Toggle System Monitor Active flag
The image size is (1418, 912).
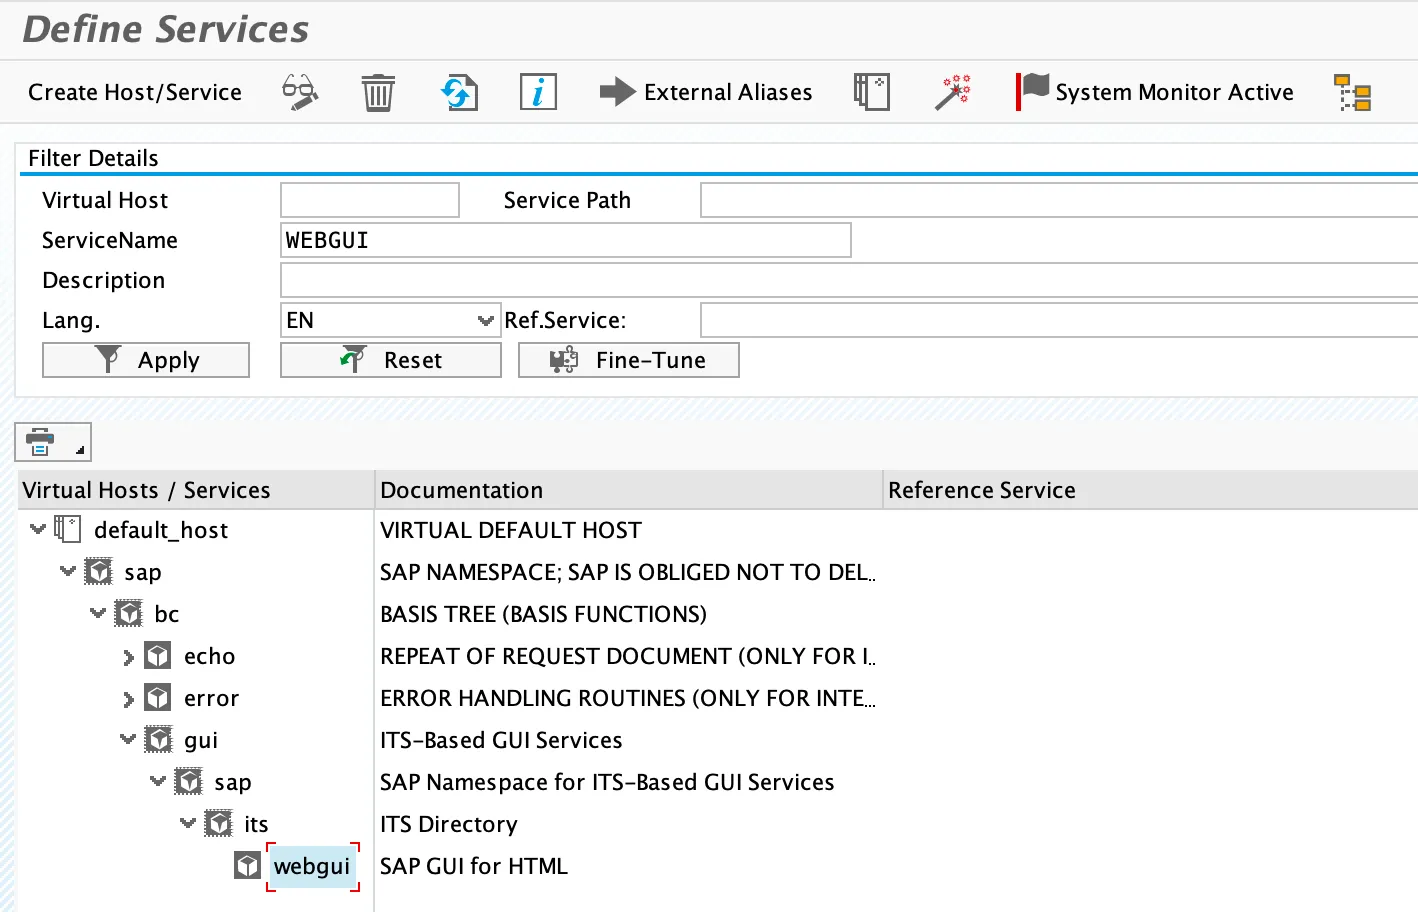[x=1155, y=92]
